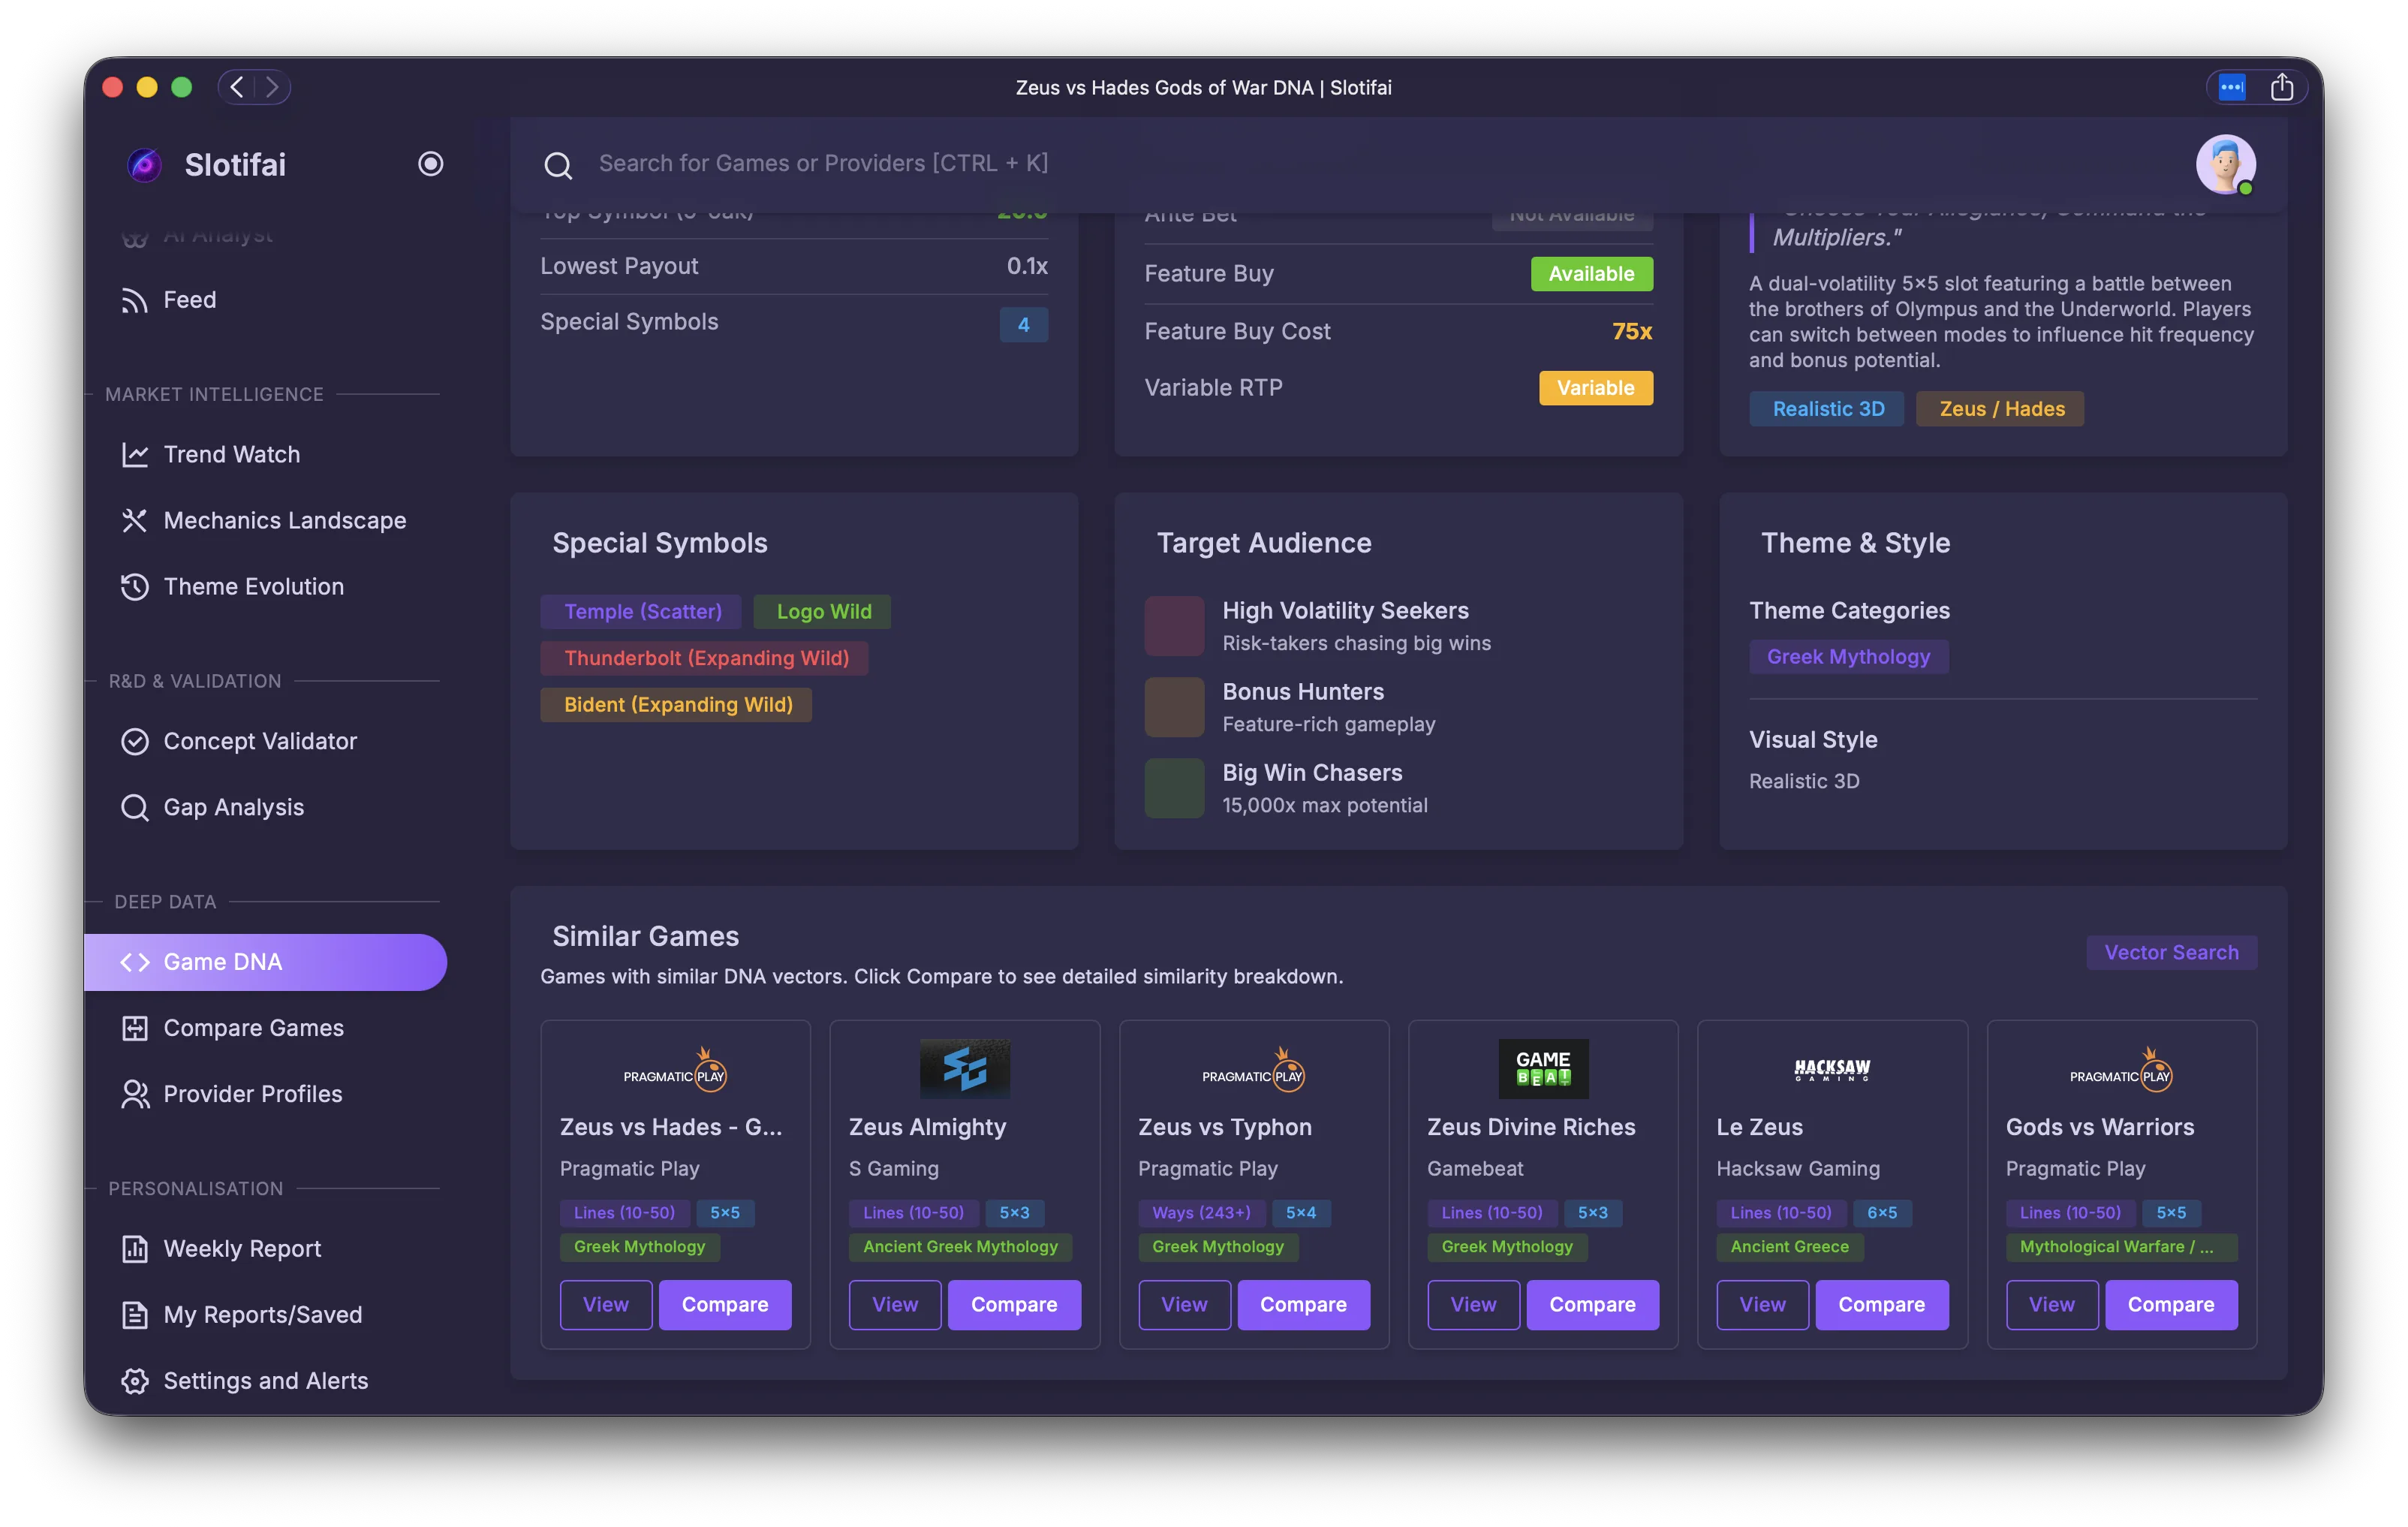Toggle the sidebar collapse radio icon
2408x1527 pixels.
430,164
